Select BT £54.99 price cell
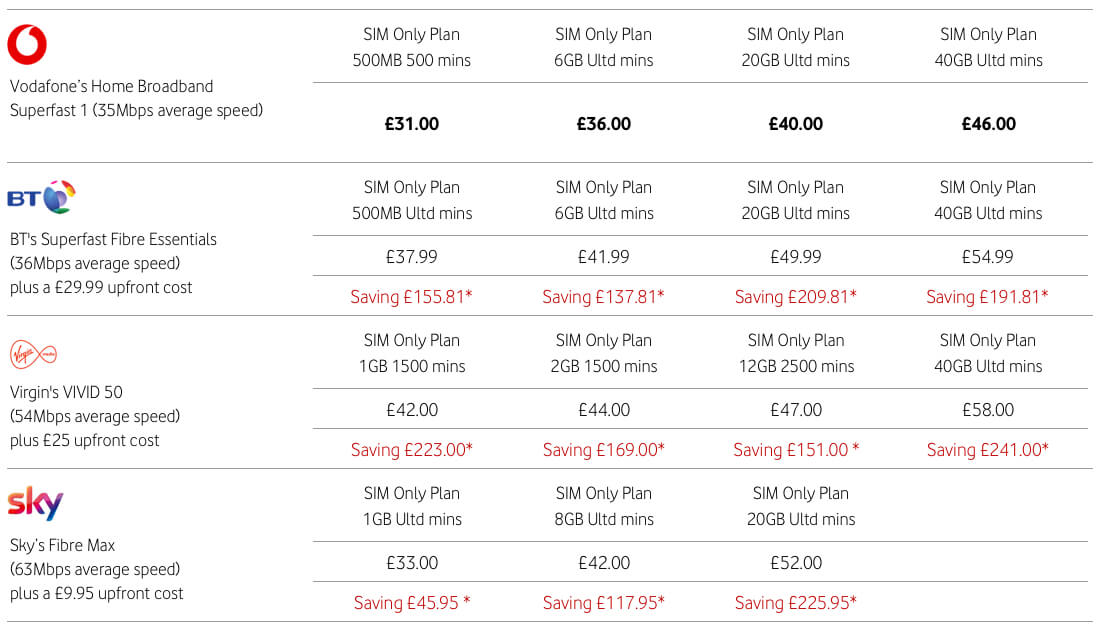 pos(988,257)
